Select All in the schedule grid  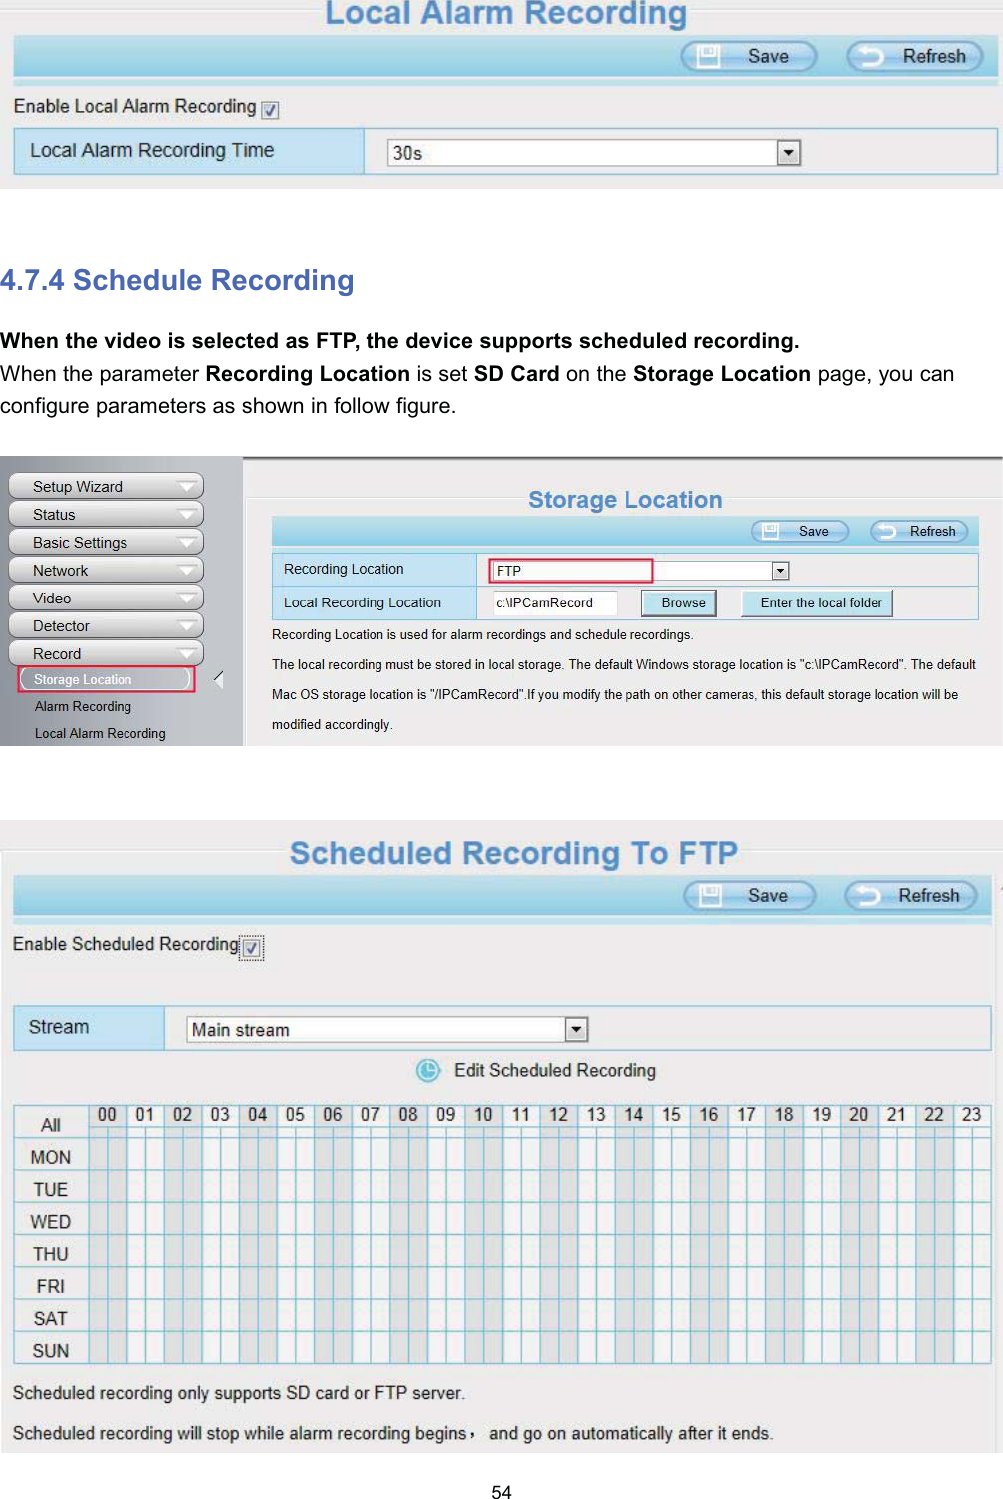[51, 1125]
